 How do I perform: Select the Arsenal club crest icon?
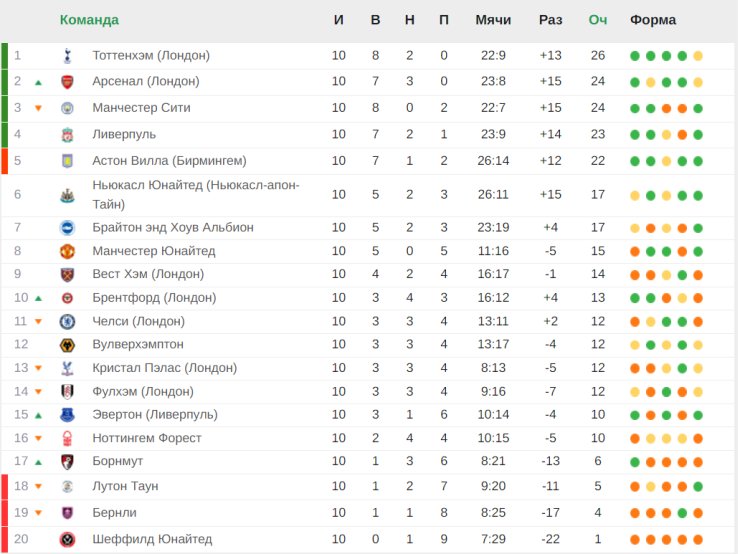67,82
